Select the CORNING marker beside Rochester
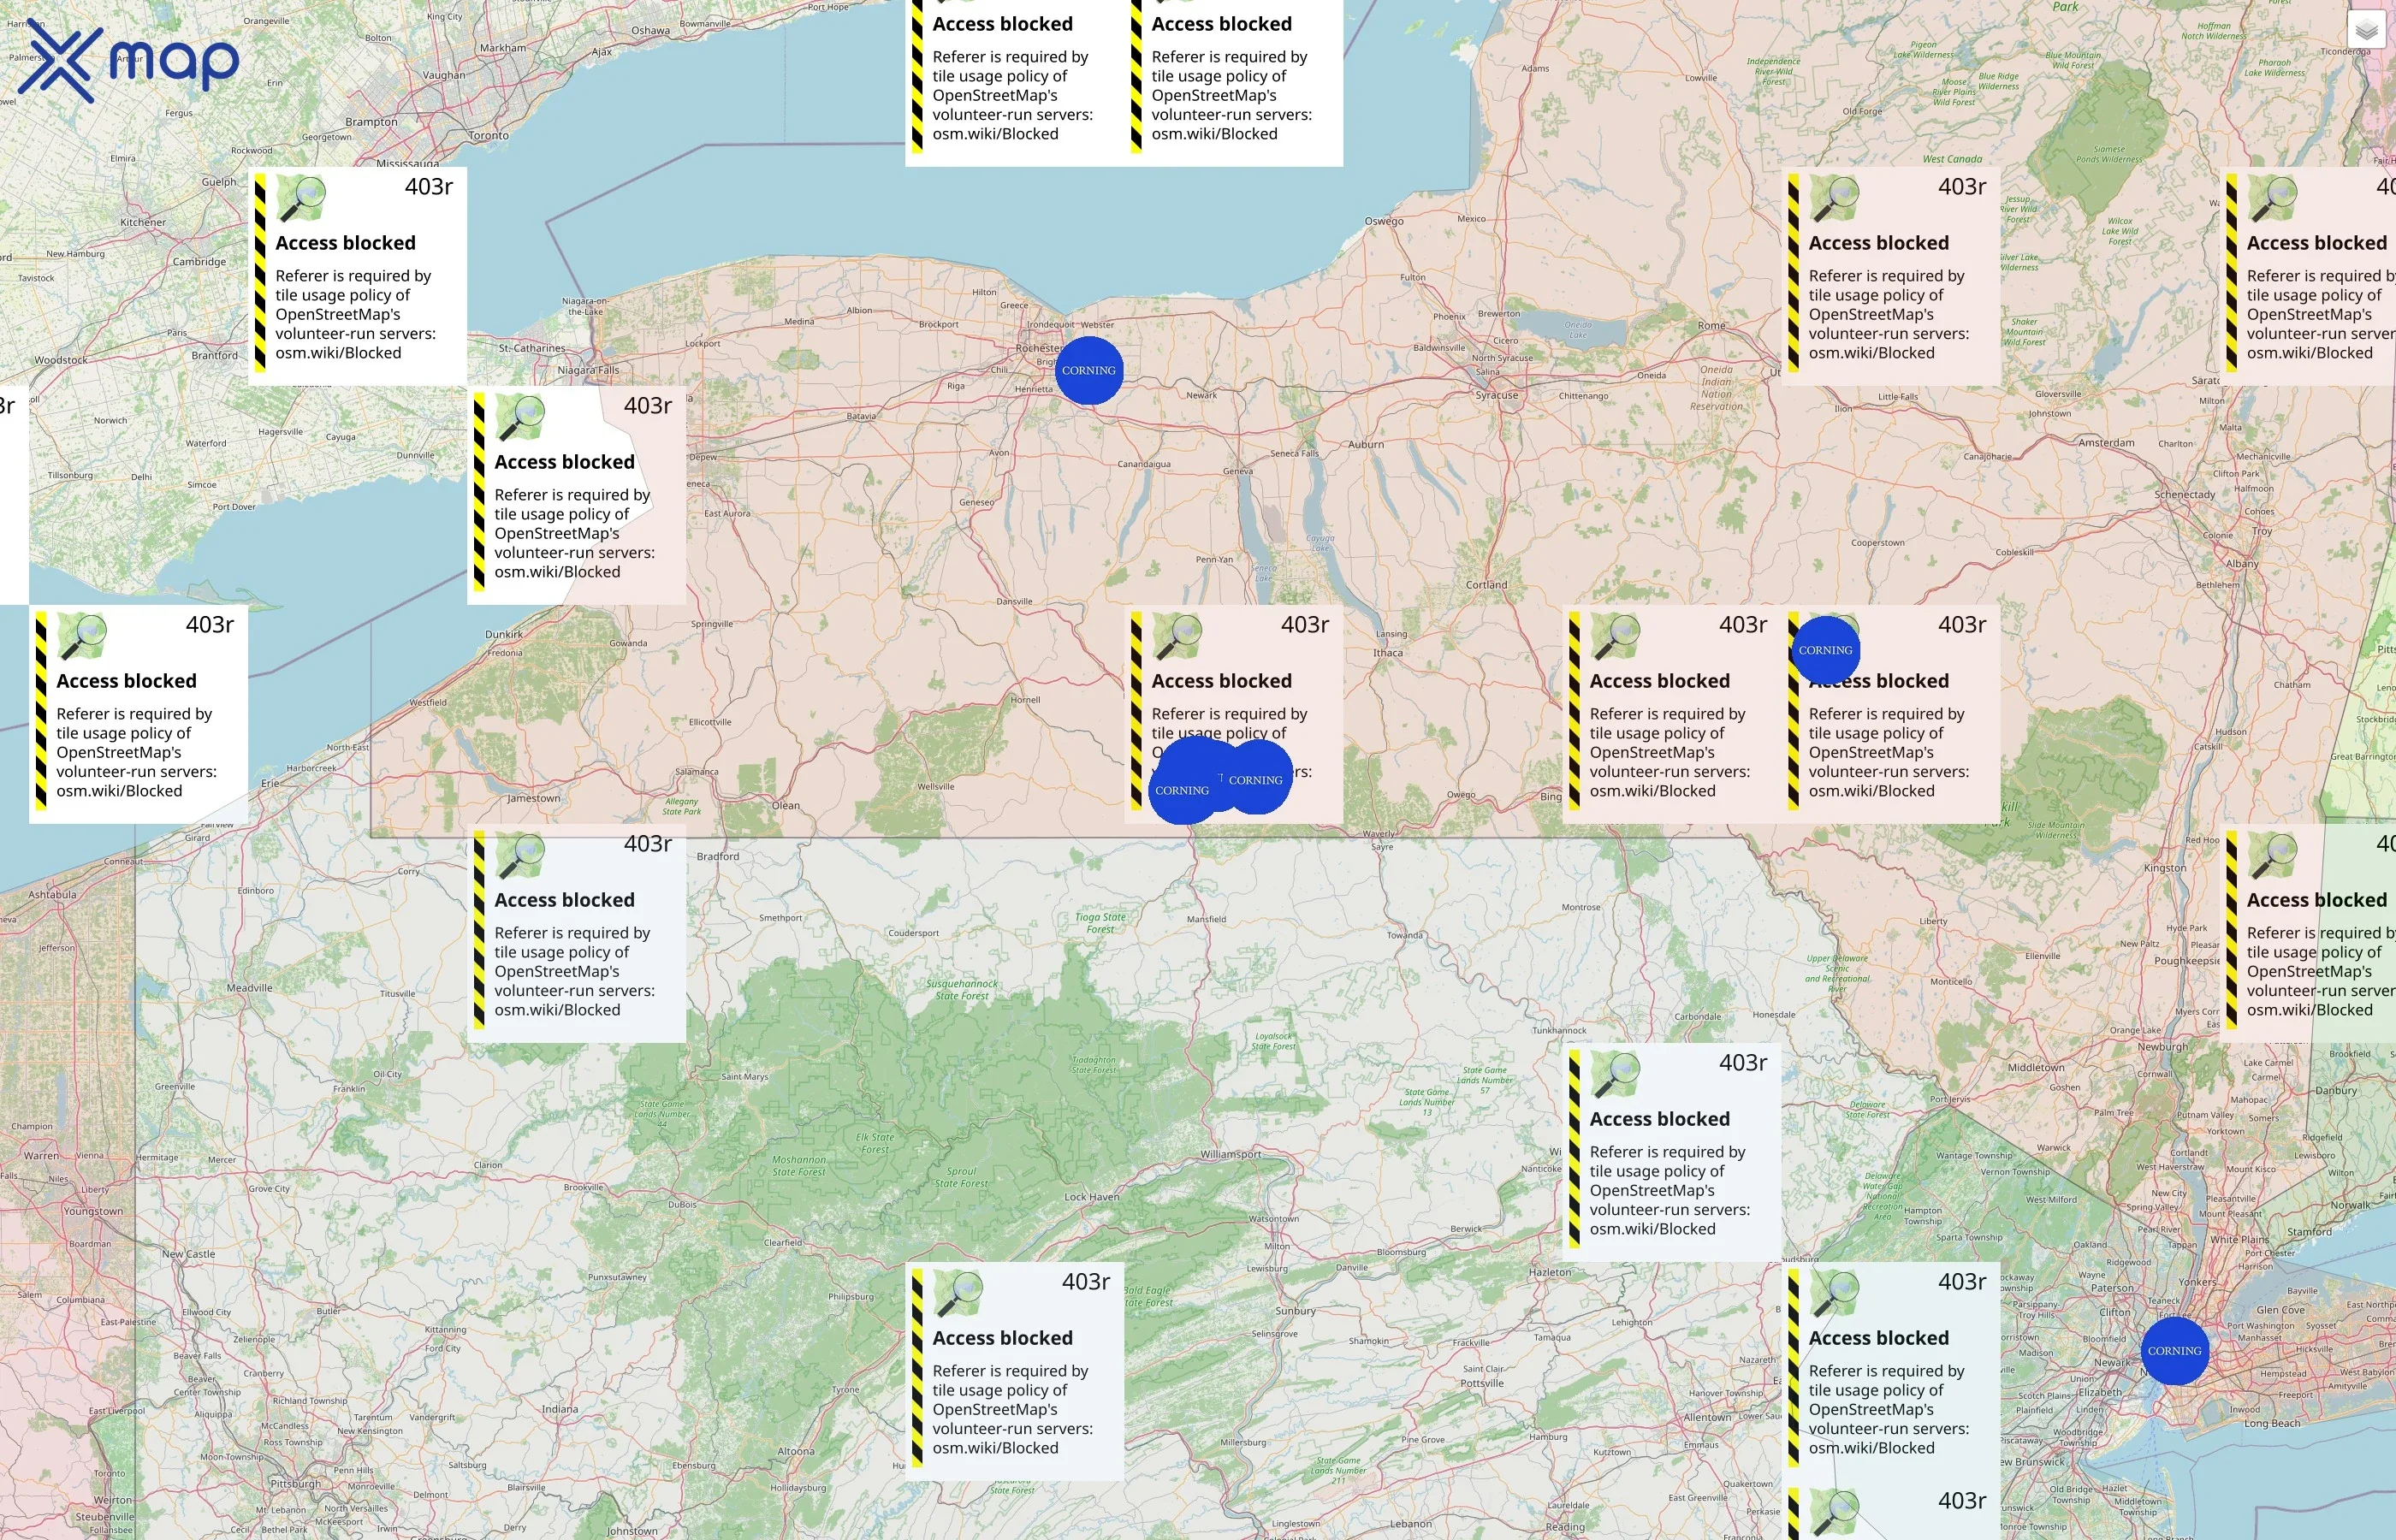2396x1540 pixels. [x=1089, y=370]
